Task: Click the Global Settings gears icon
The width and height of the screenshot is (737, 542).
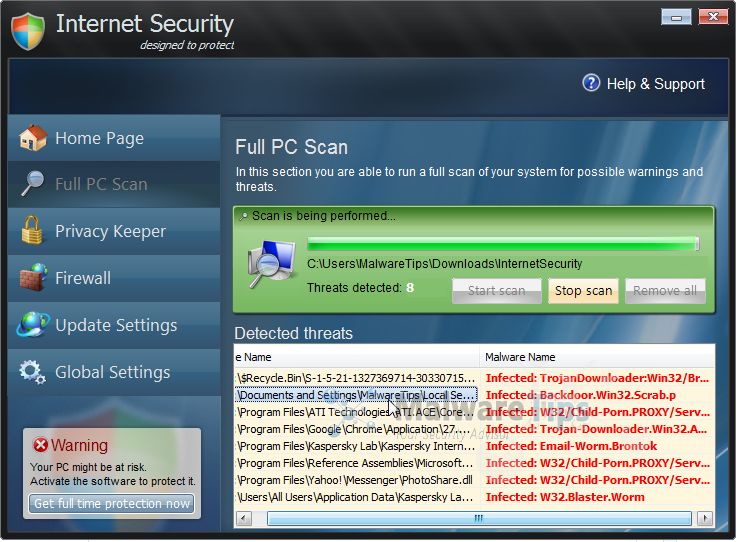Action: (x=33, y=372)
